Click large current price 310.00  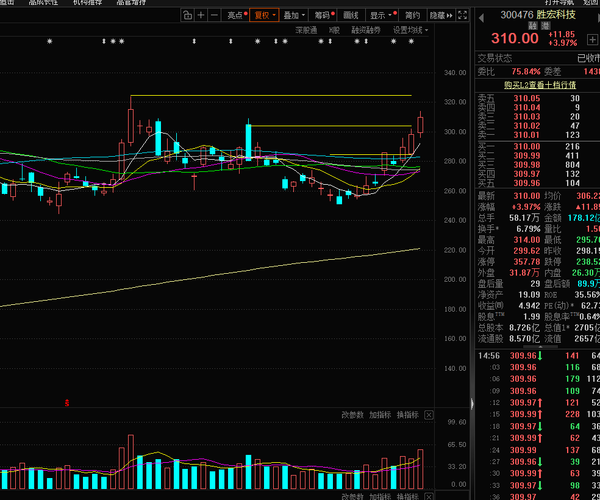(515, 38)
